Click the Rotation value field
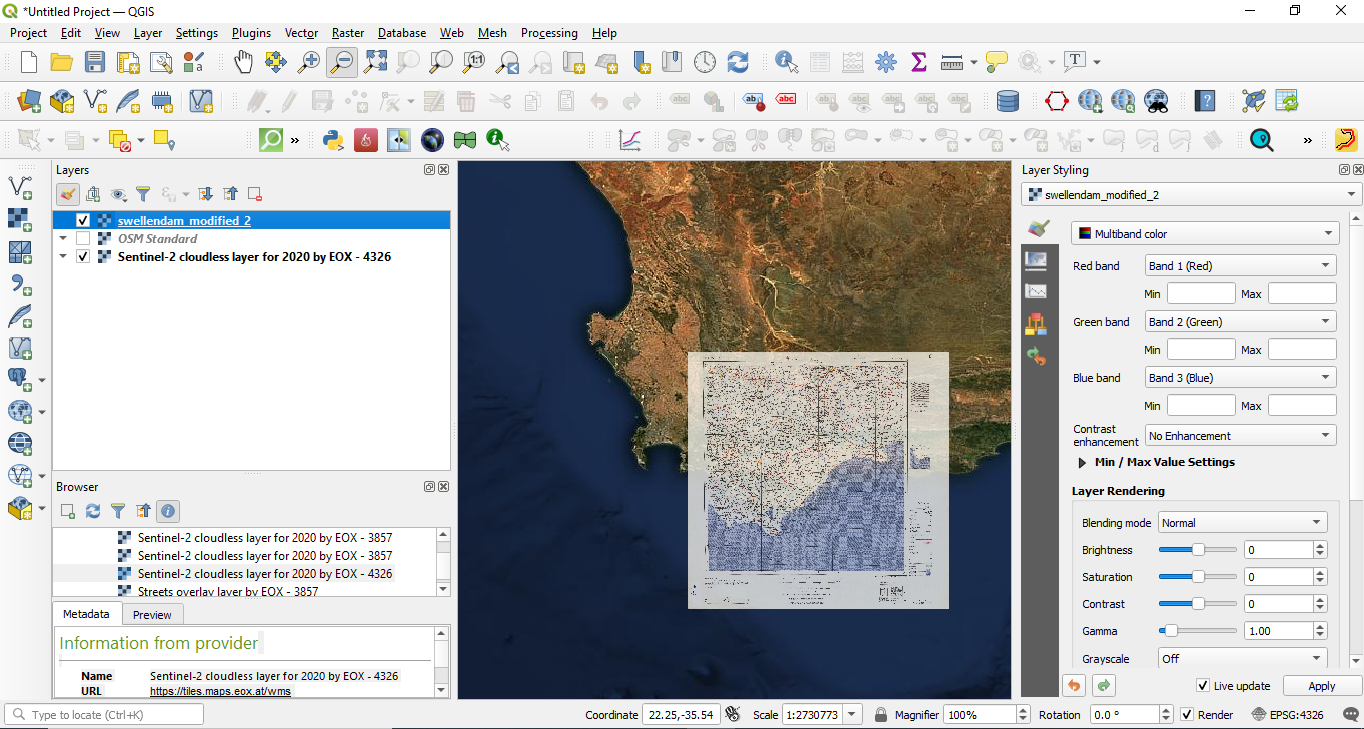Image resolution: width=1364 pixels, height=729 pixels. 1127,715
